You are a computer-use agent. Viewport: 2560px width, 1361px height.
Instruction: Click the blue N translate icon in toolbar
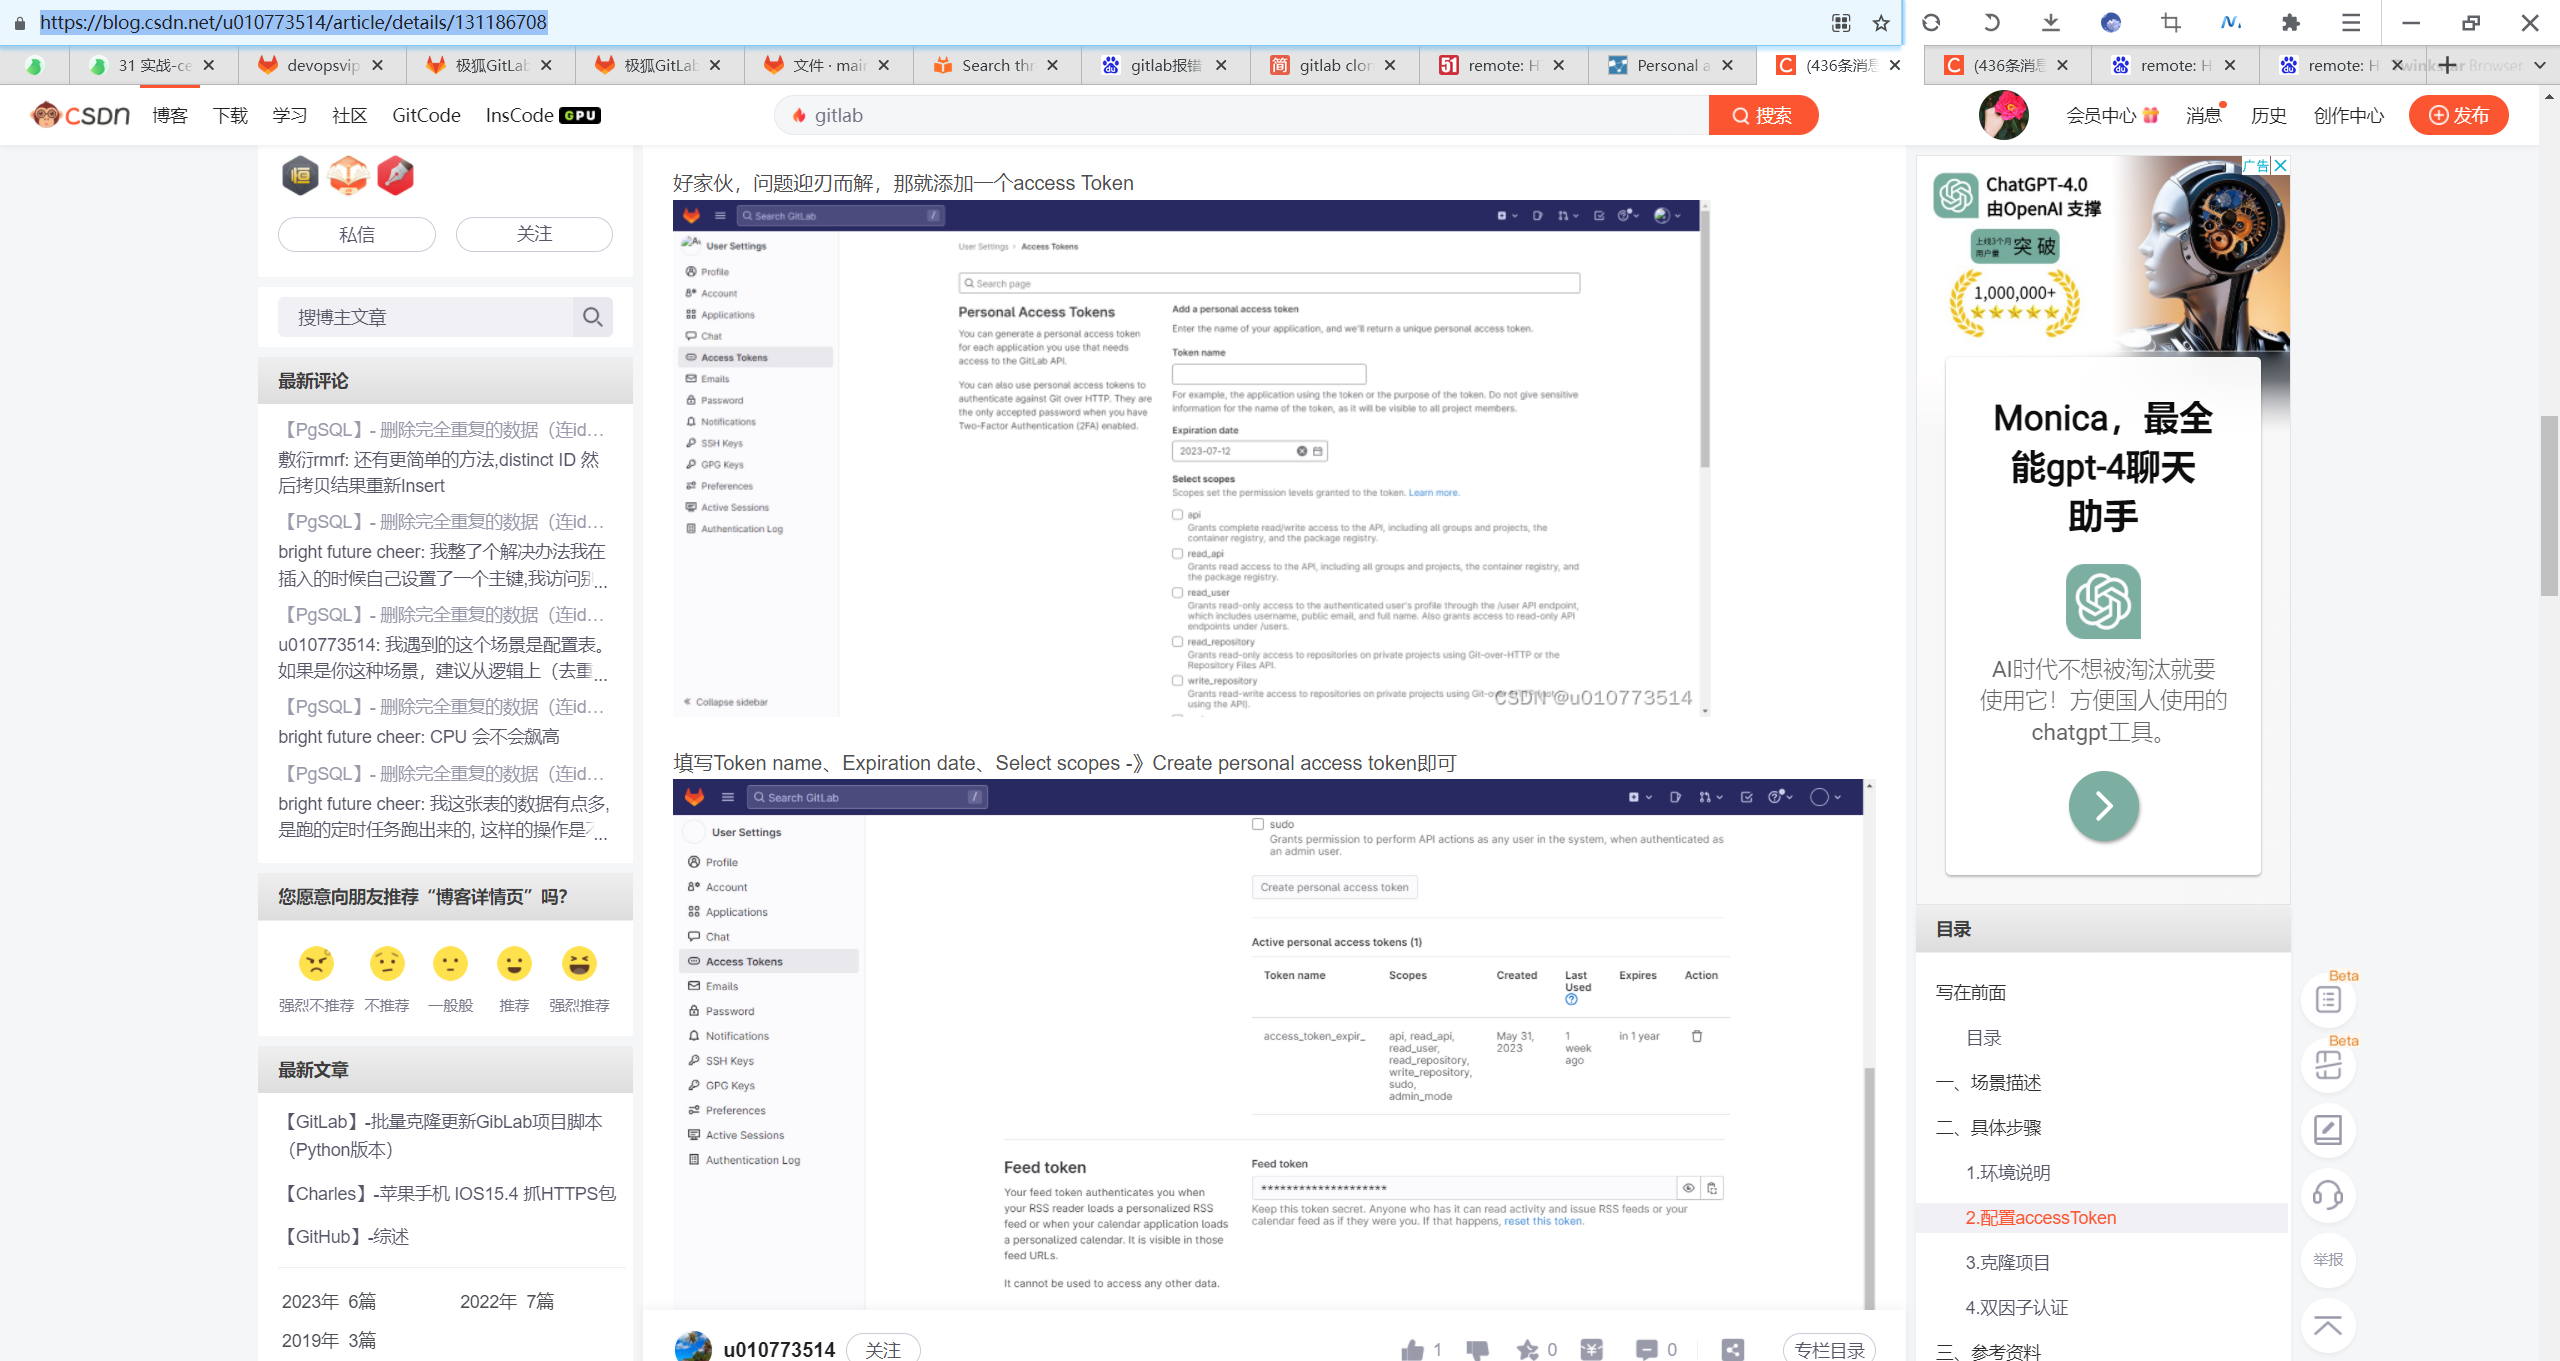[2231, 22]
